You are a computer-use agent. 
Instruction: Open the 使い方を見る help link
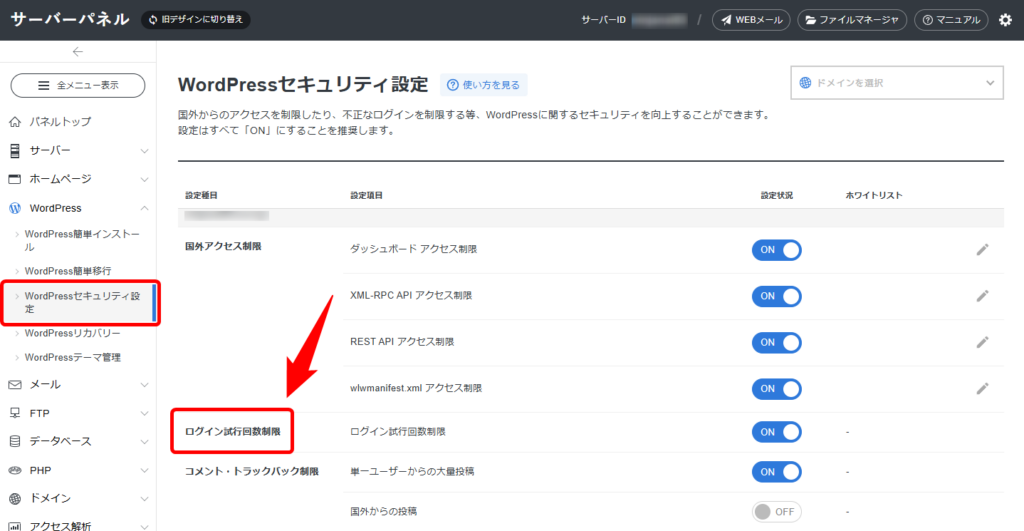[485, 85]
